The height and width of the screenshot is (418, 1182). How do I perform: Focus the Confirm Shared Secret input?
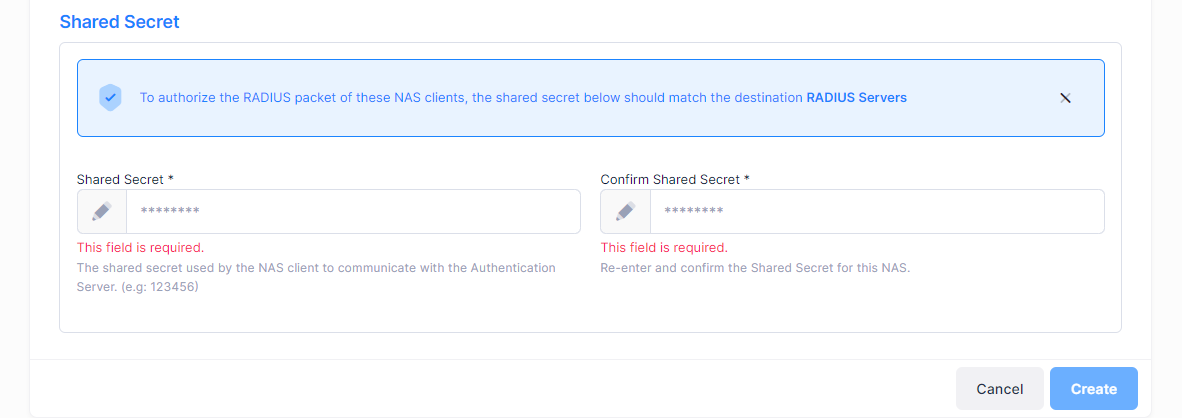[877, 212]
